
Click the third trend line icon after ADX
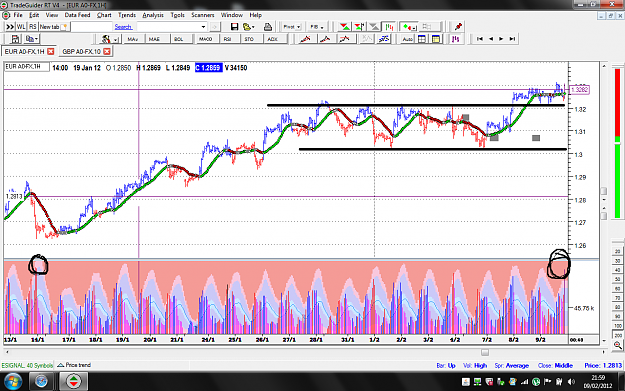point(345,39)
